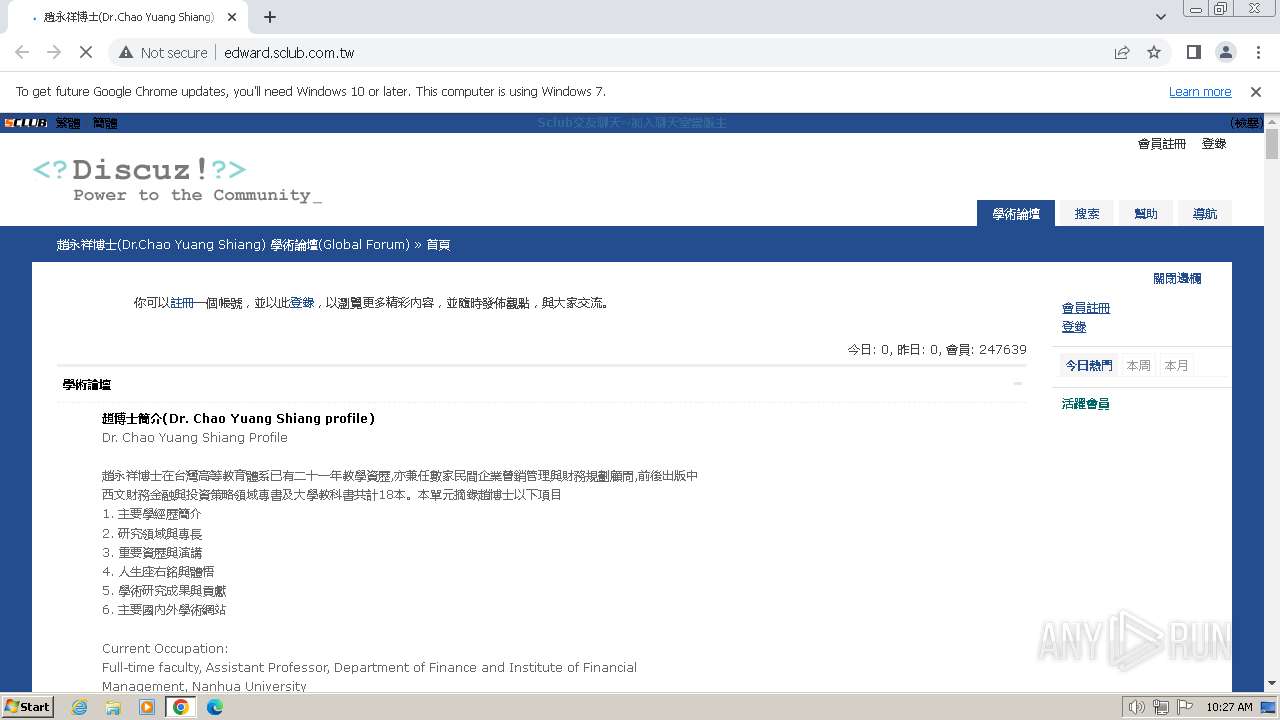The width and height of the screenshot is (1280, 720).
Task: Click the vertical scrollbar thumb
Action: 1272,144
